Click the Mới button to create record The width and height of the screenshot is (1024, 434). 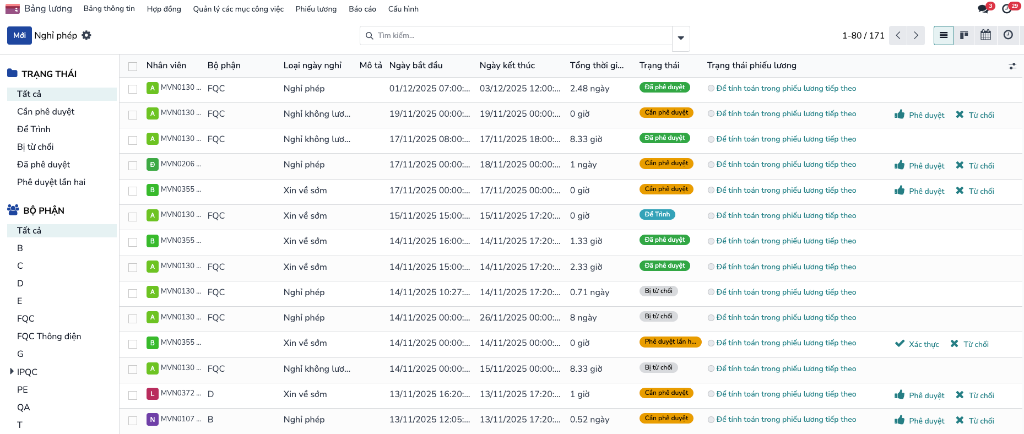(x=19, y=35)
